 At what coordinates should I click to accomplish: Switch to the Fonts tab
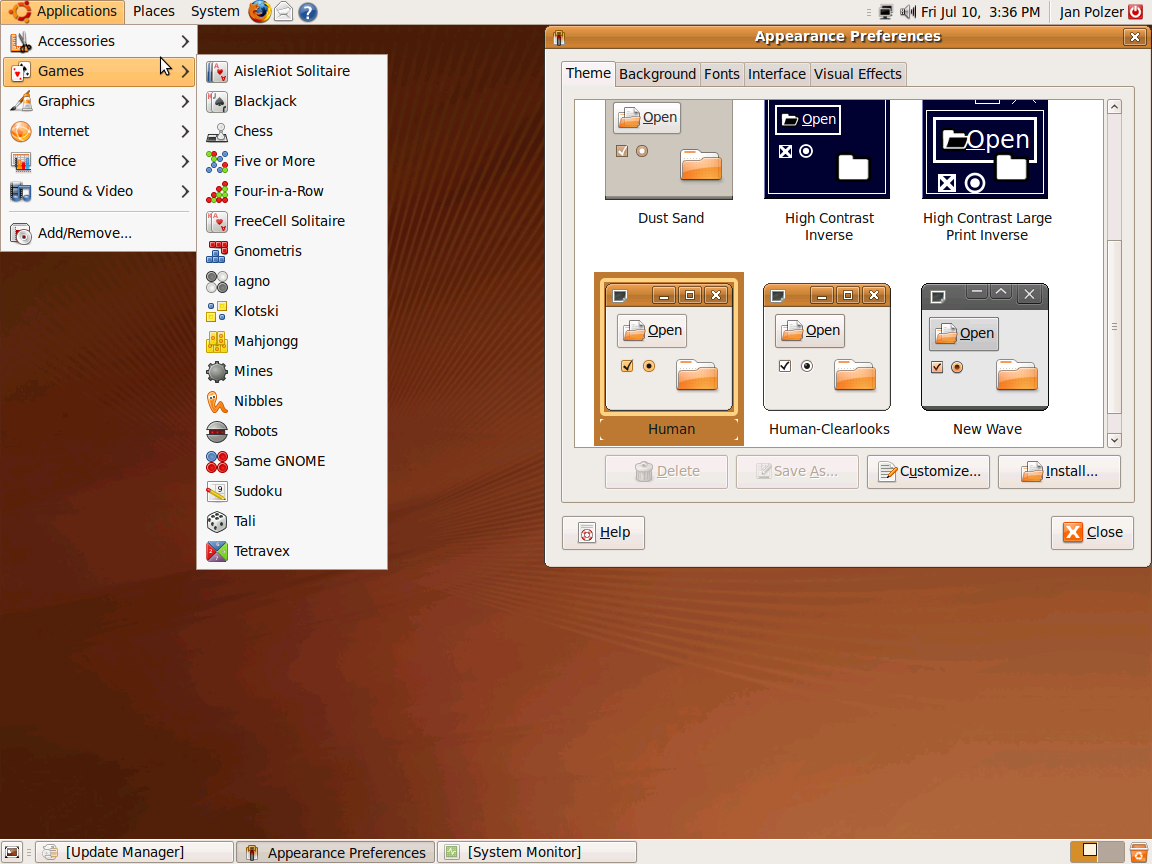(x=721, y=74)
